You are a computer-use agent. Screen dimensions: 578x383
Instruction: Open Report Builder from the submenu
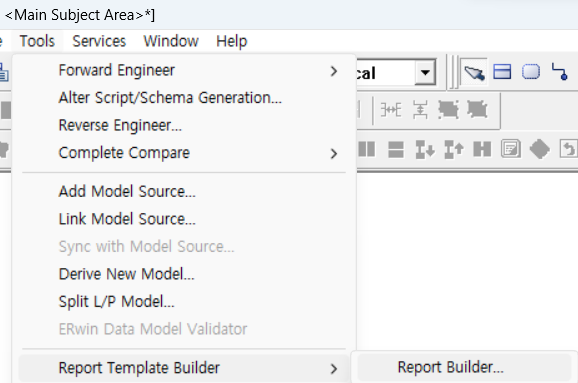(464, 368)
